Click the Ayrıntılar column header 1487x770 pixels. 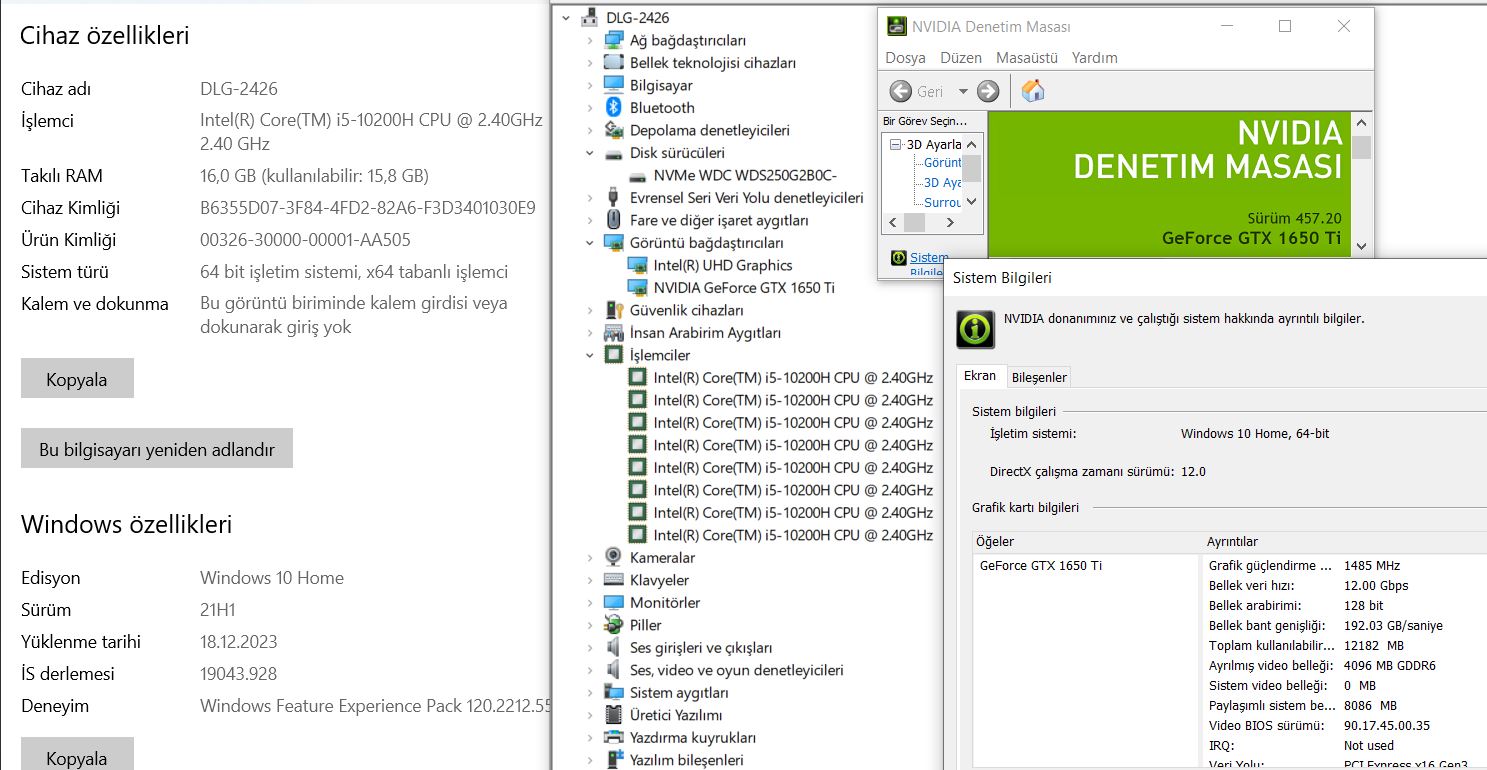pyautogui.click(x=1344, y=541)
